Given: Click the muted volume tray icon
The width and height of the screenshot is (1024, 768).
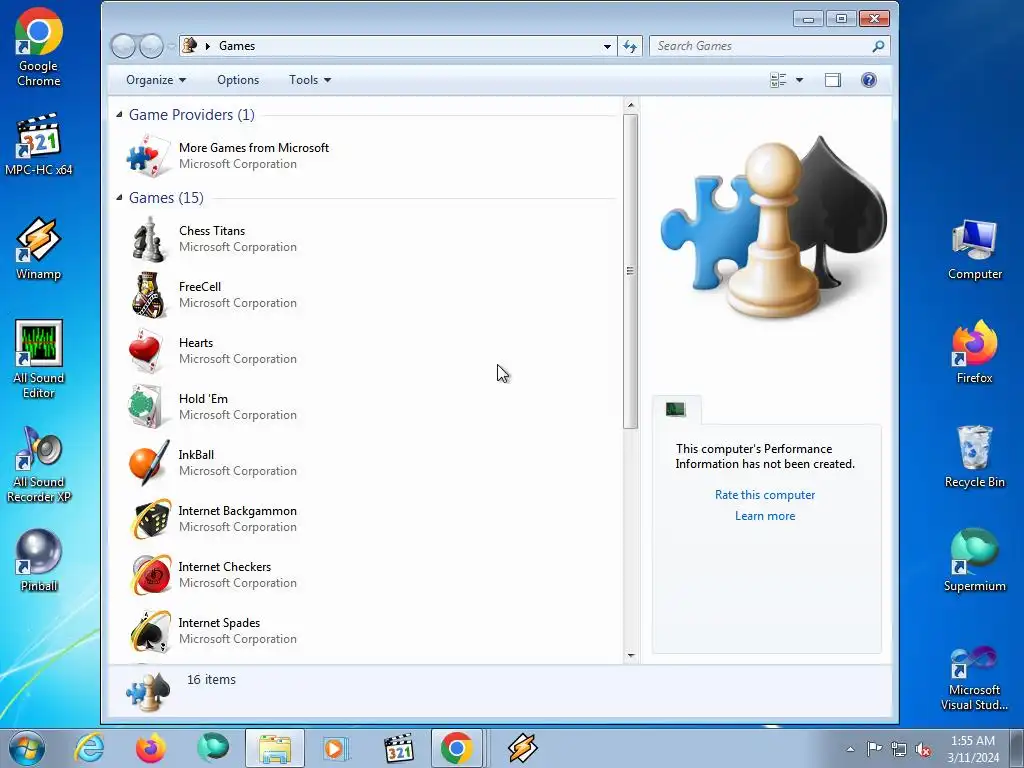Looking at the screenshot, I should coord(923,749).
